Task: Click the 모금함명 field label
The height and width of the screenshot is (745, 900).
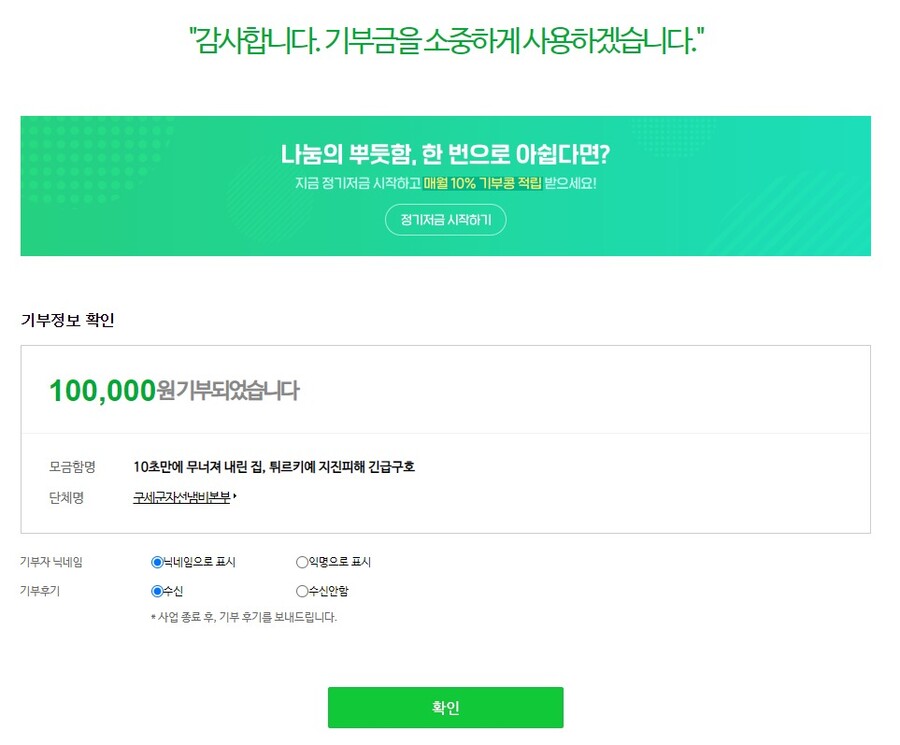Action: 71,467
